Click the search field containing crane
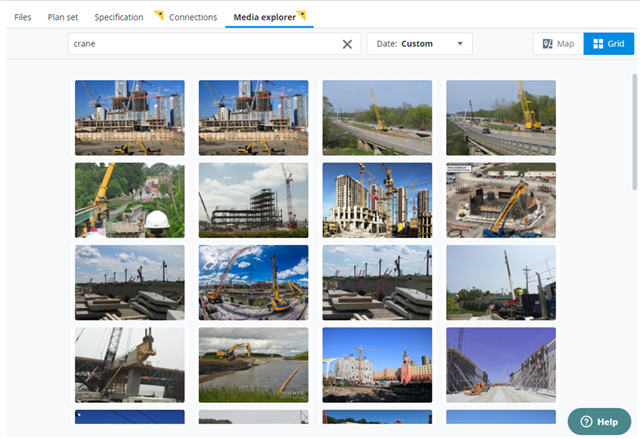 coord(214,44)
